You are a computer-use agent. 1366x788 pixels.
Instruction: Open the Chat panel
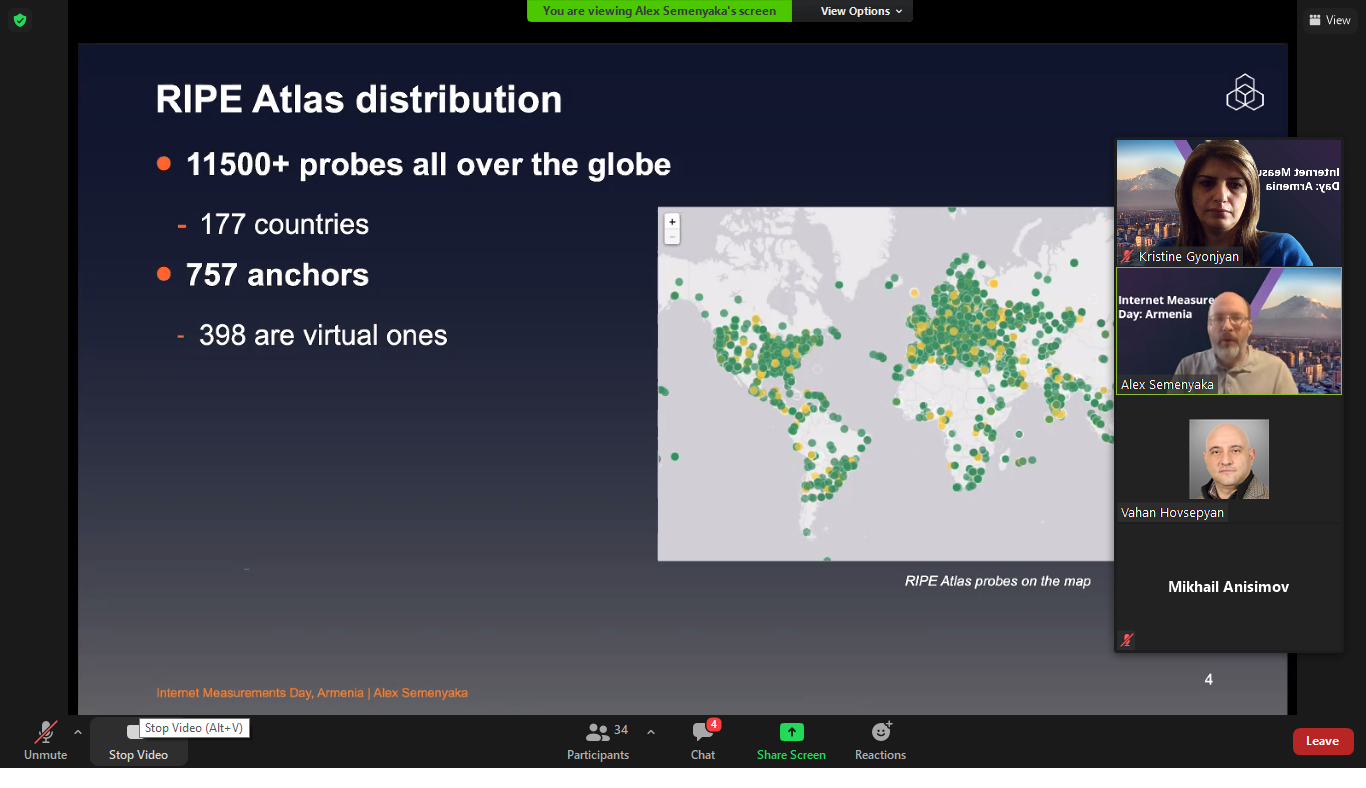[703, 741]
